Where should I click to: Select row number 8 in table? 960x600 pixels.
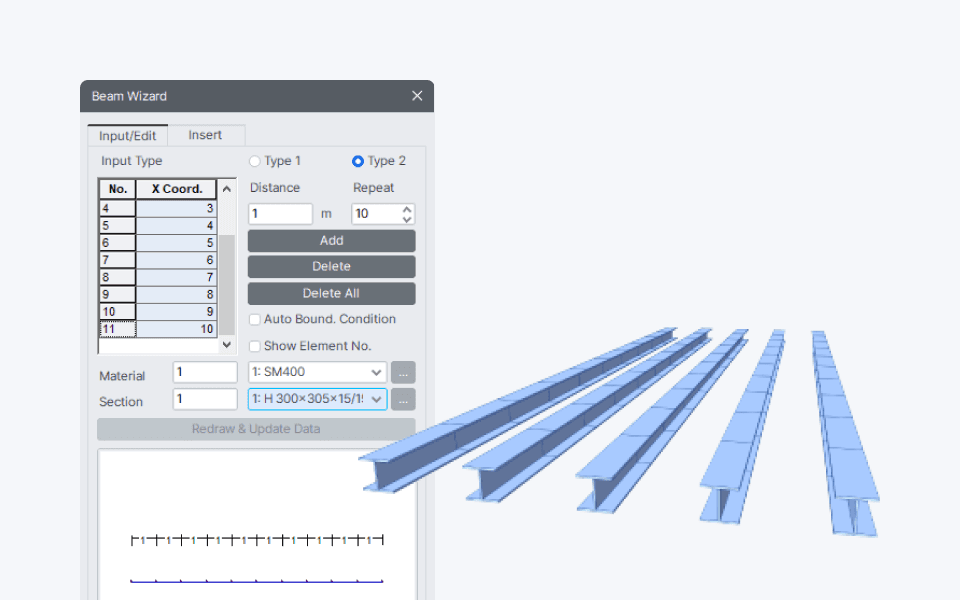tap(117, 277)
